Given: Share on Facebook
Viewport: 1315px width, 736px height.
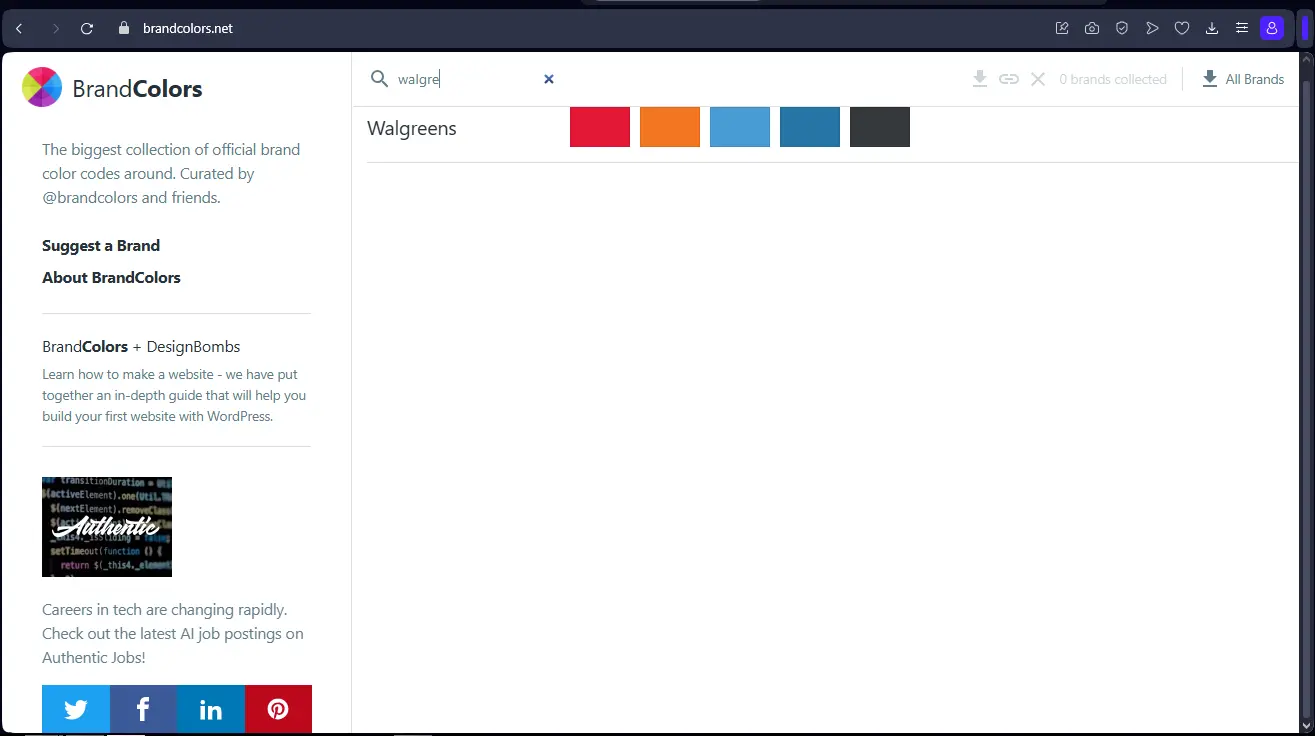Looking at the screenshot, I should point(143,709).
